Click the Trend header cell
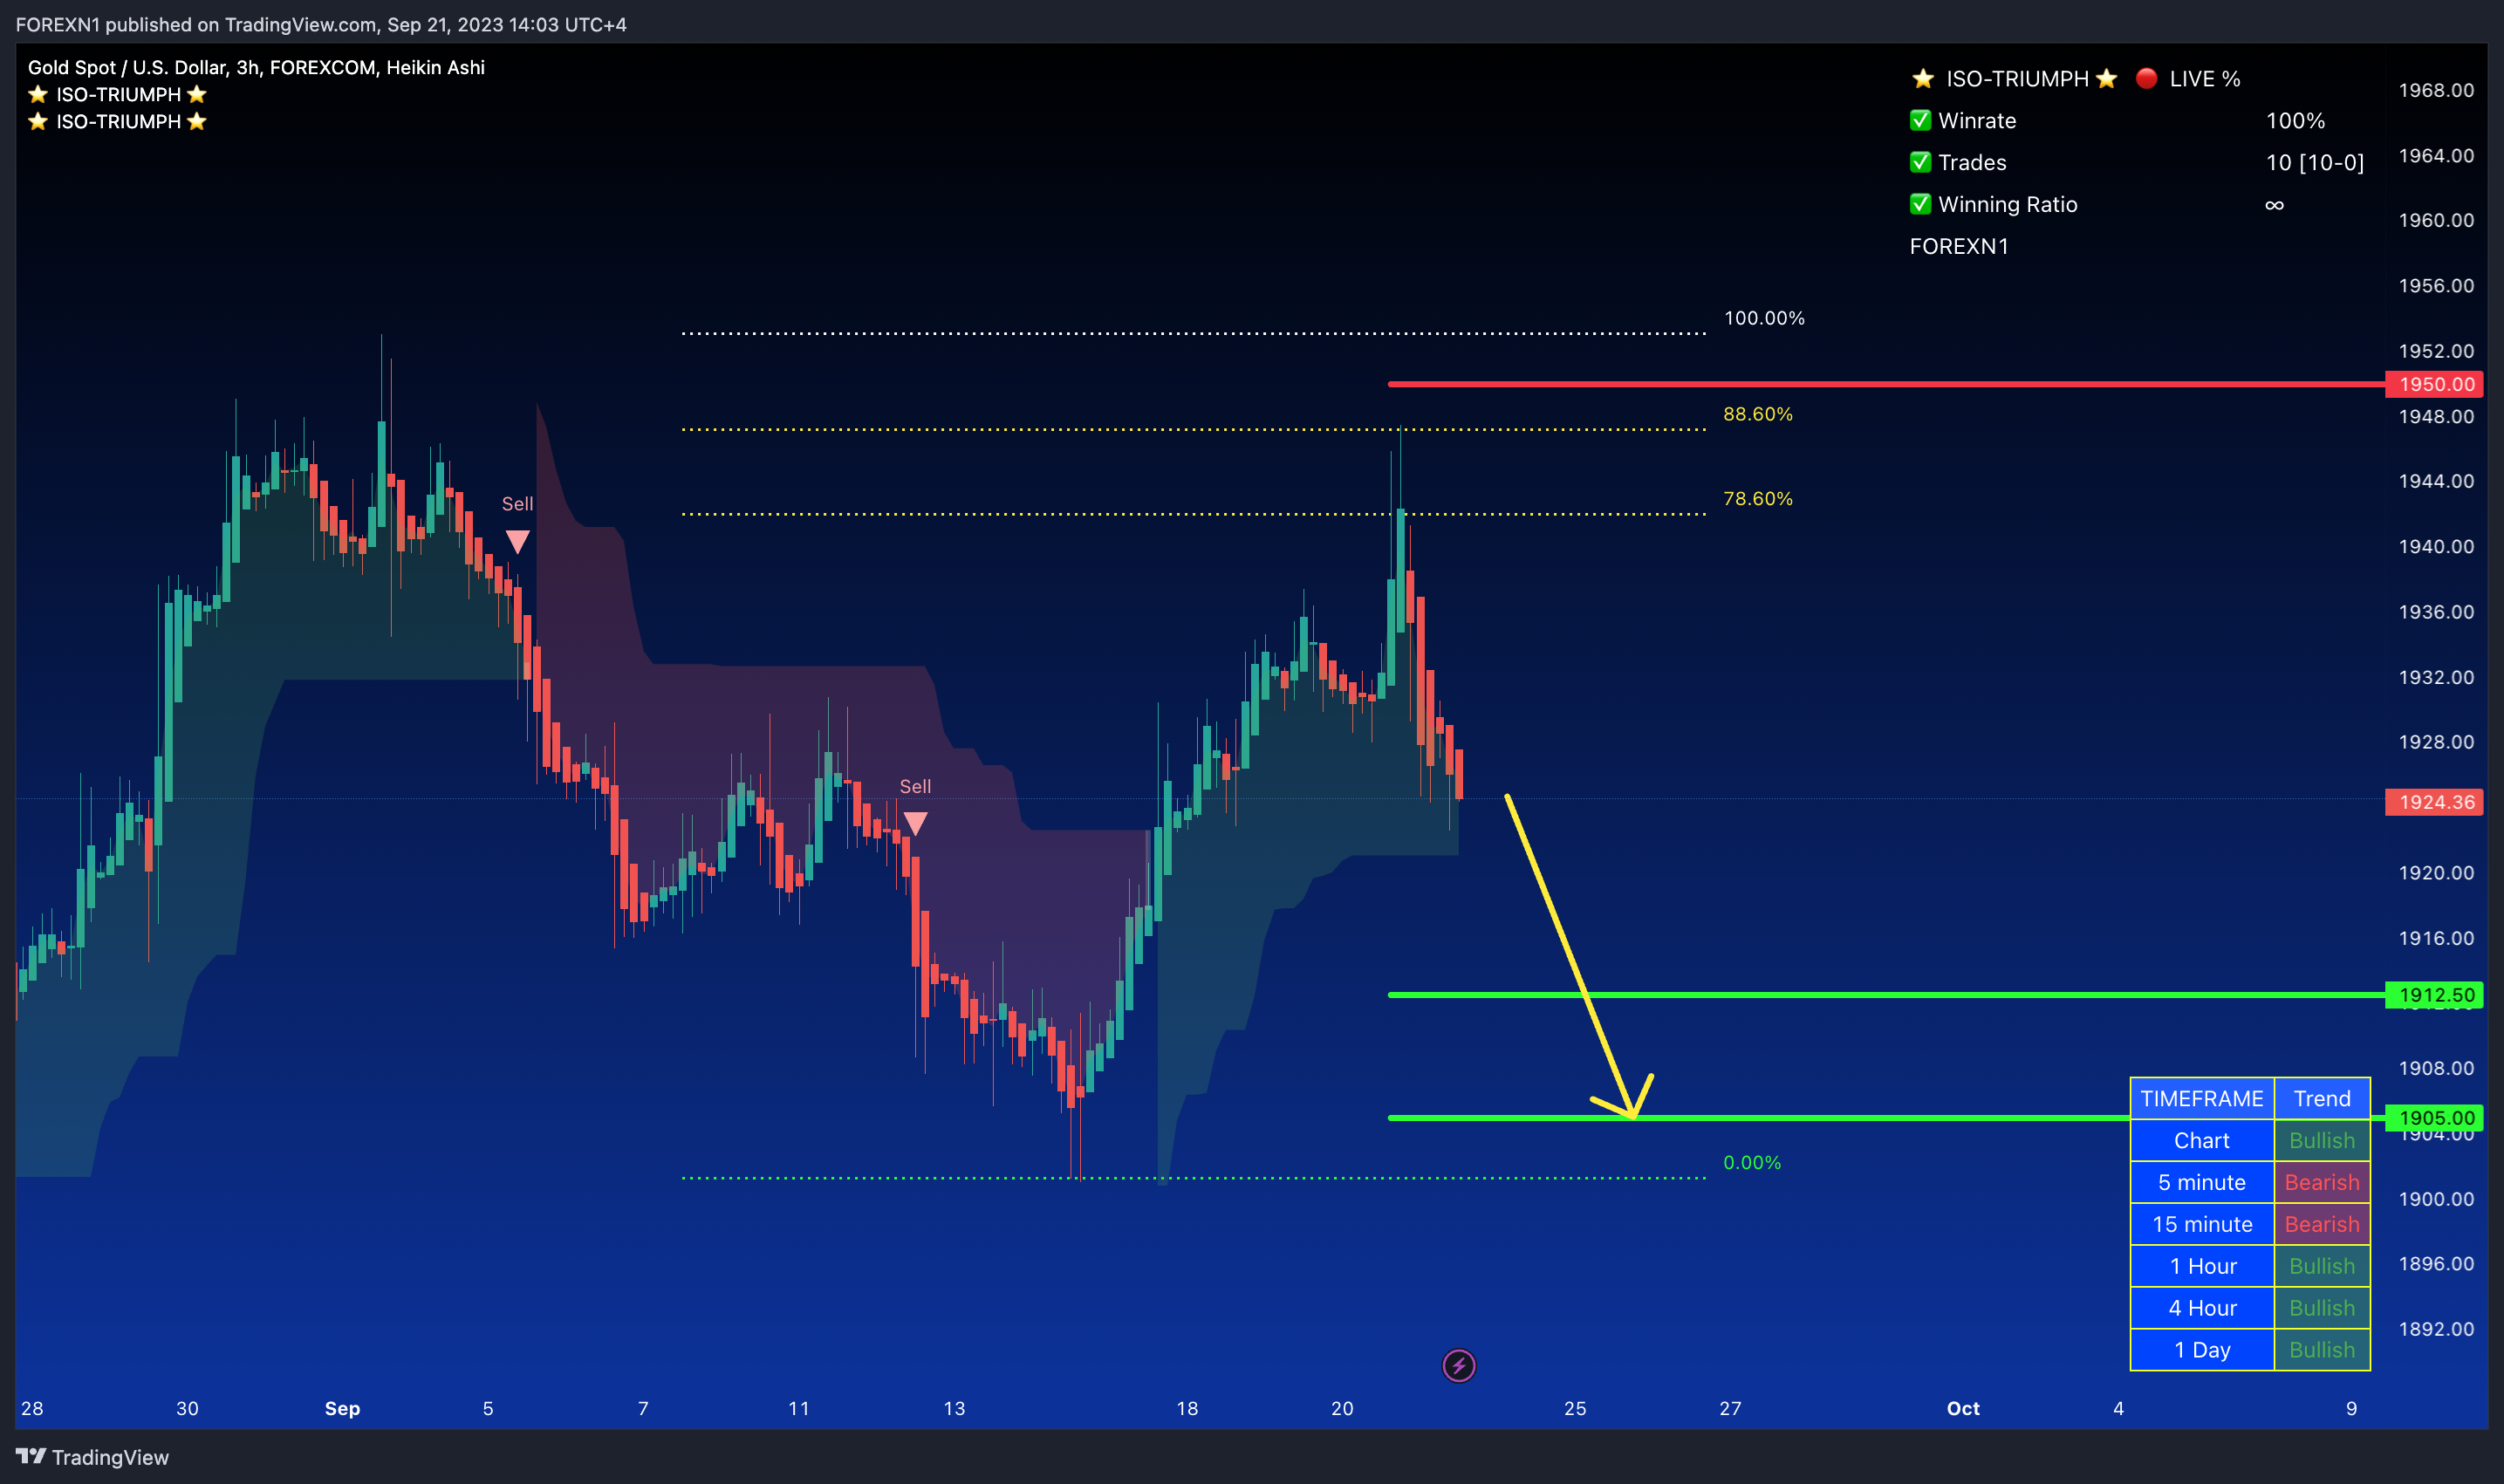This screenshot has height=1484, width=2504. pyautogui.click(x=2322, y=1098)
